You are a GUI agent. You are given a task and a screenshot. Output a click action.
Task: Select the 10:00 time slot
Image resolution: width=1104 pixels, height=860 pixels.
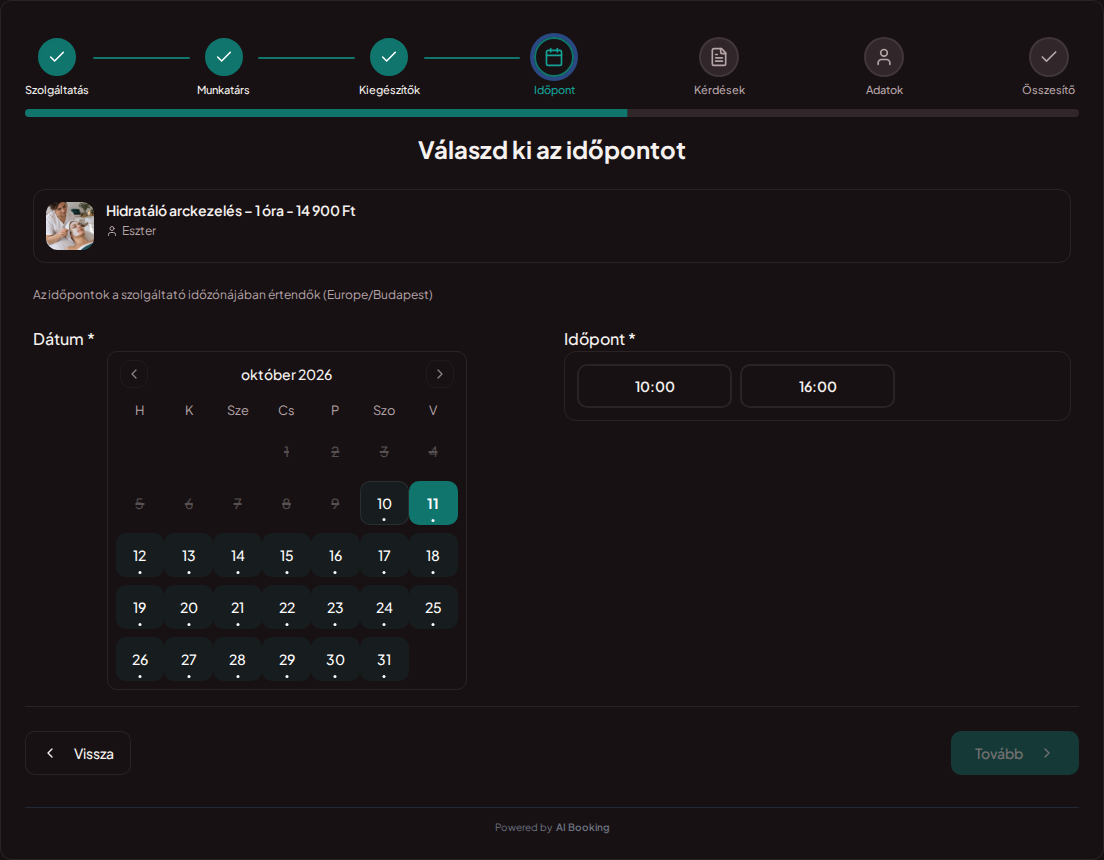[654, 386]
